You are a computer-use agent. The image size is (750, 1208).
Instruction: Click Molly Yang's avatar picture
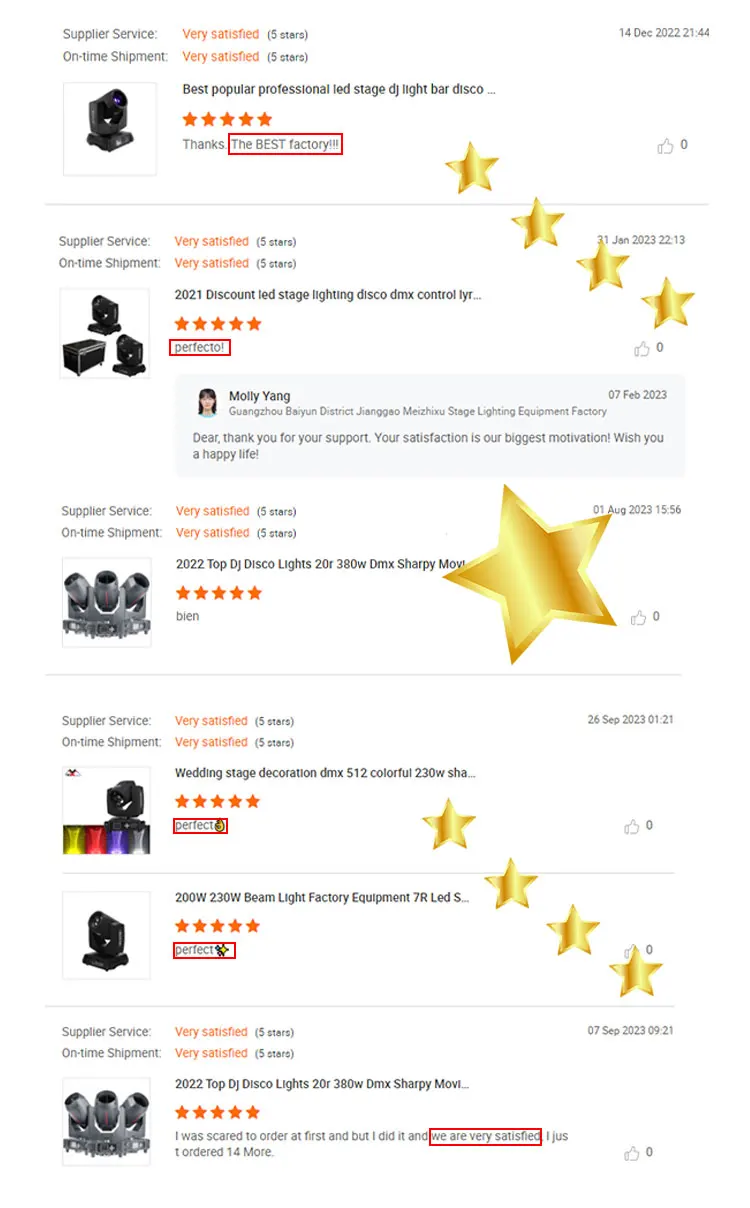[208, 402]
